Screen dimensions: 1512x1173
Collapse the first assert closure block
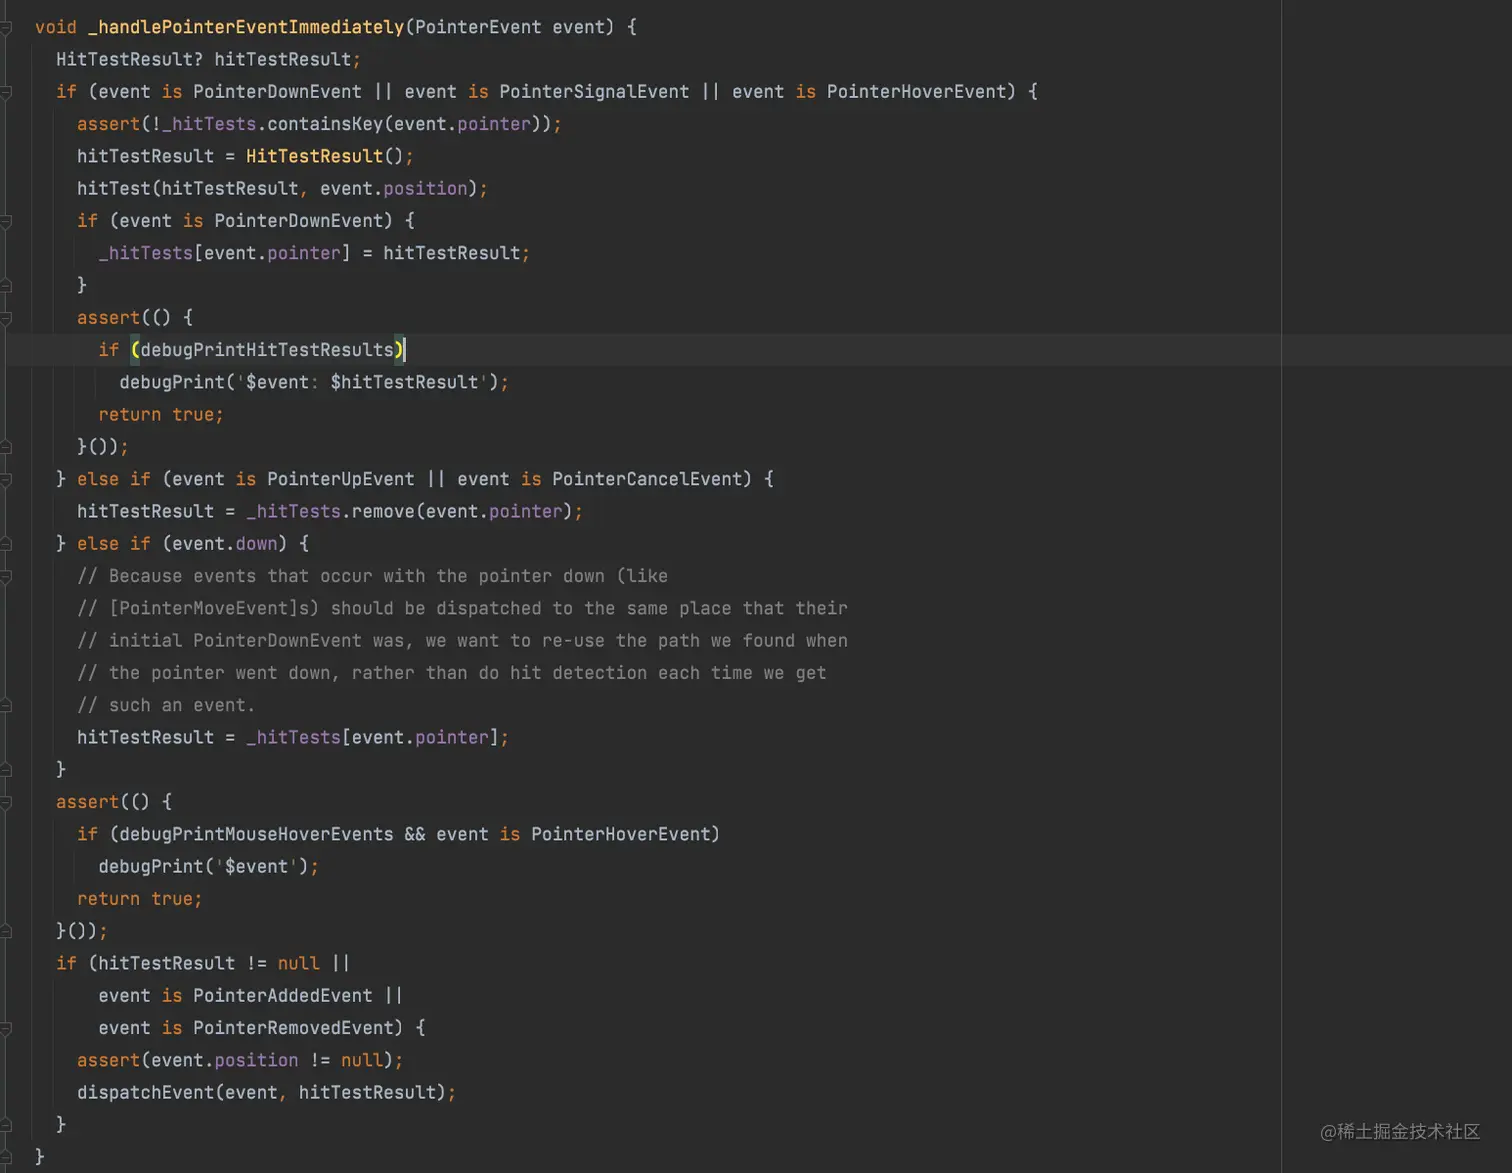click(8, 317)
